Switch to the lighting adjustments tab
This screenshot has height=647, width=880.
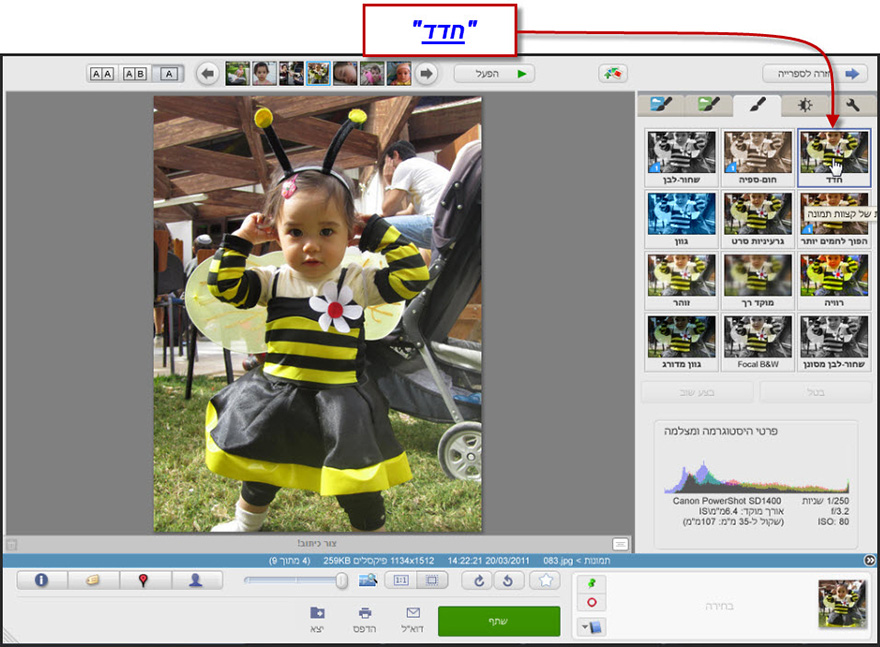point(805,102)
